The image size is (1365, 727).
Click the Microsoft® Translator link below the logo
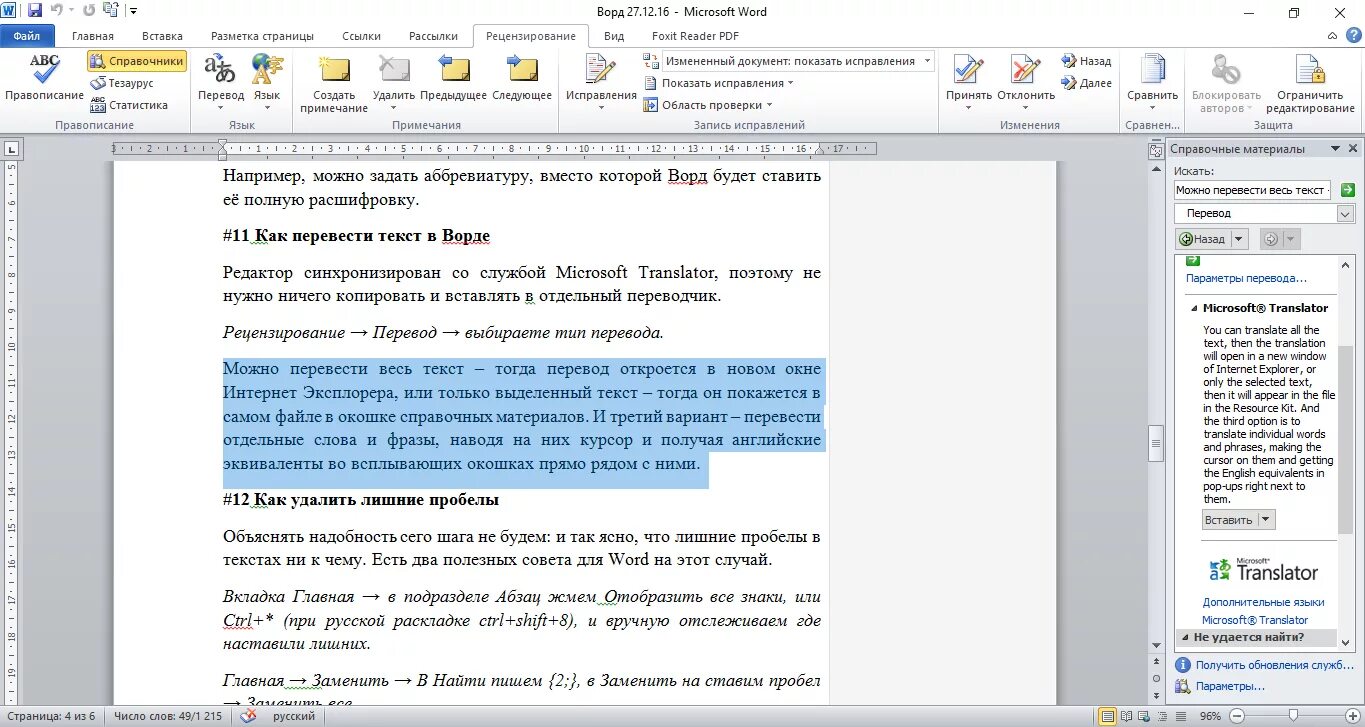click(1255, 620)
